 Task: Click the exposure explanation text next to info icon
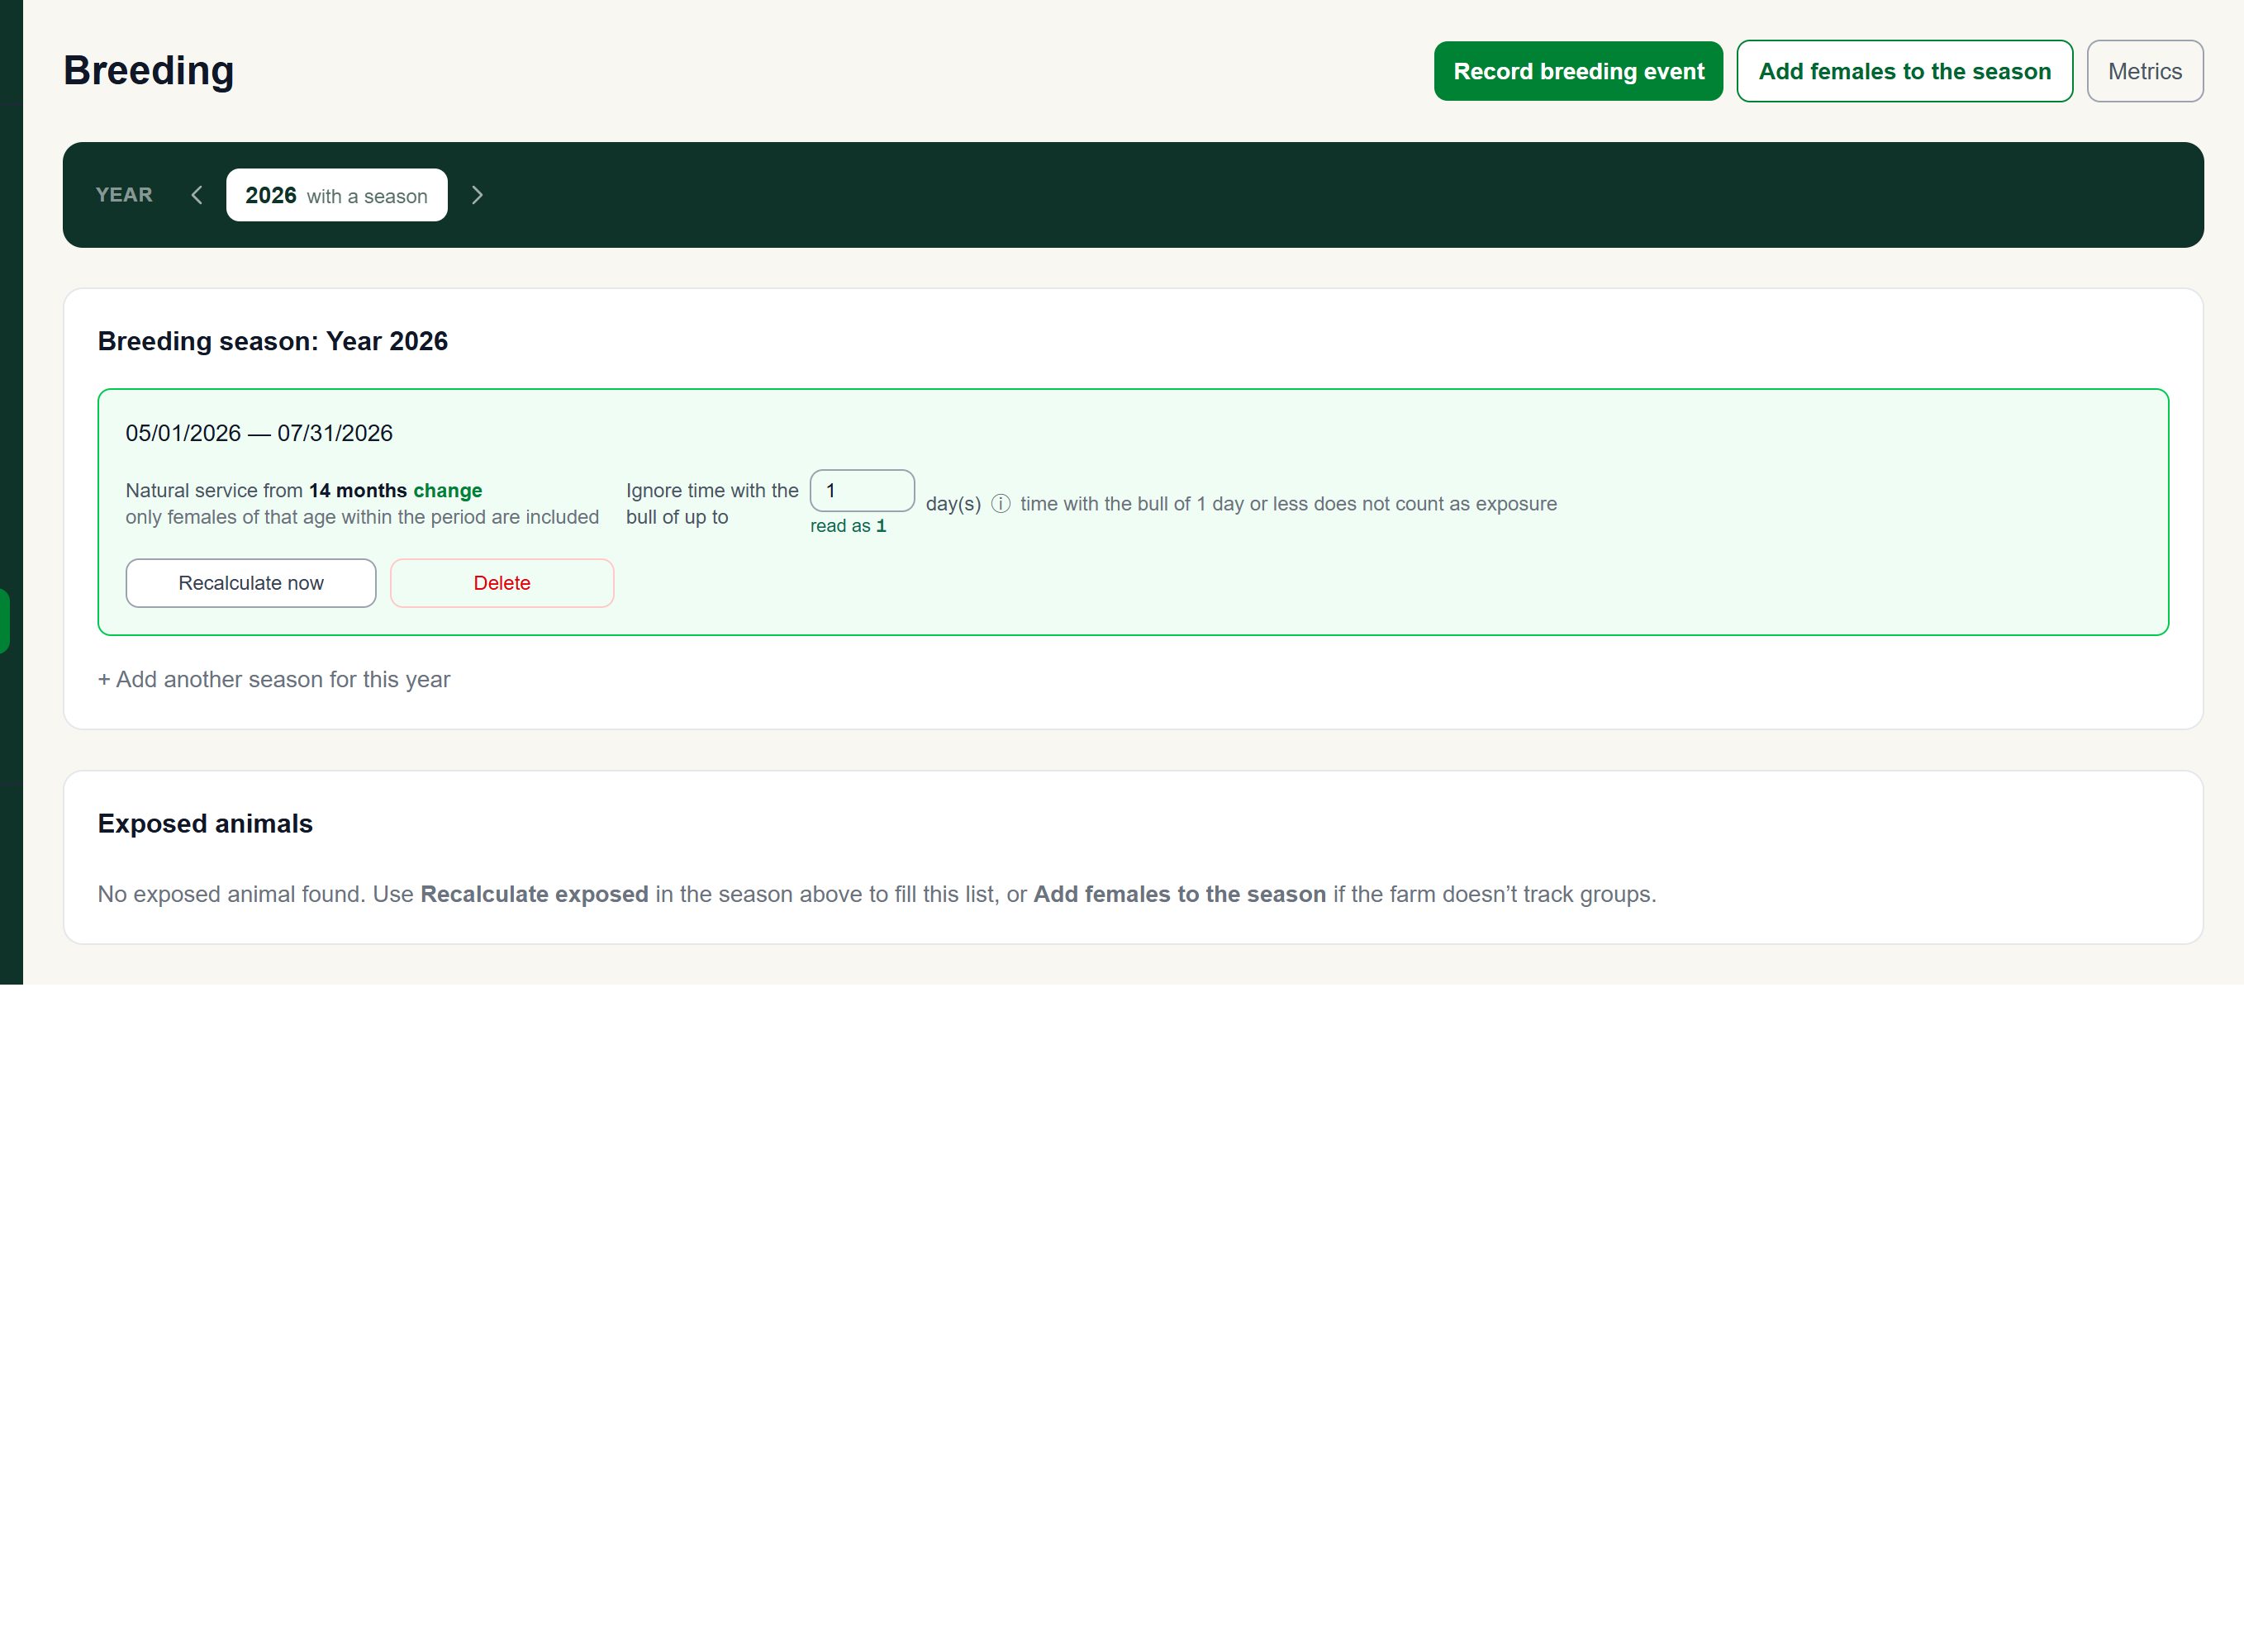[1288, 504]
